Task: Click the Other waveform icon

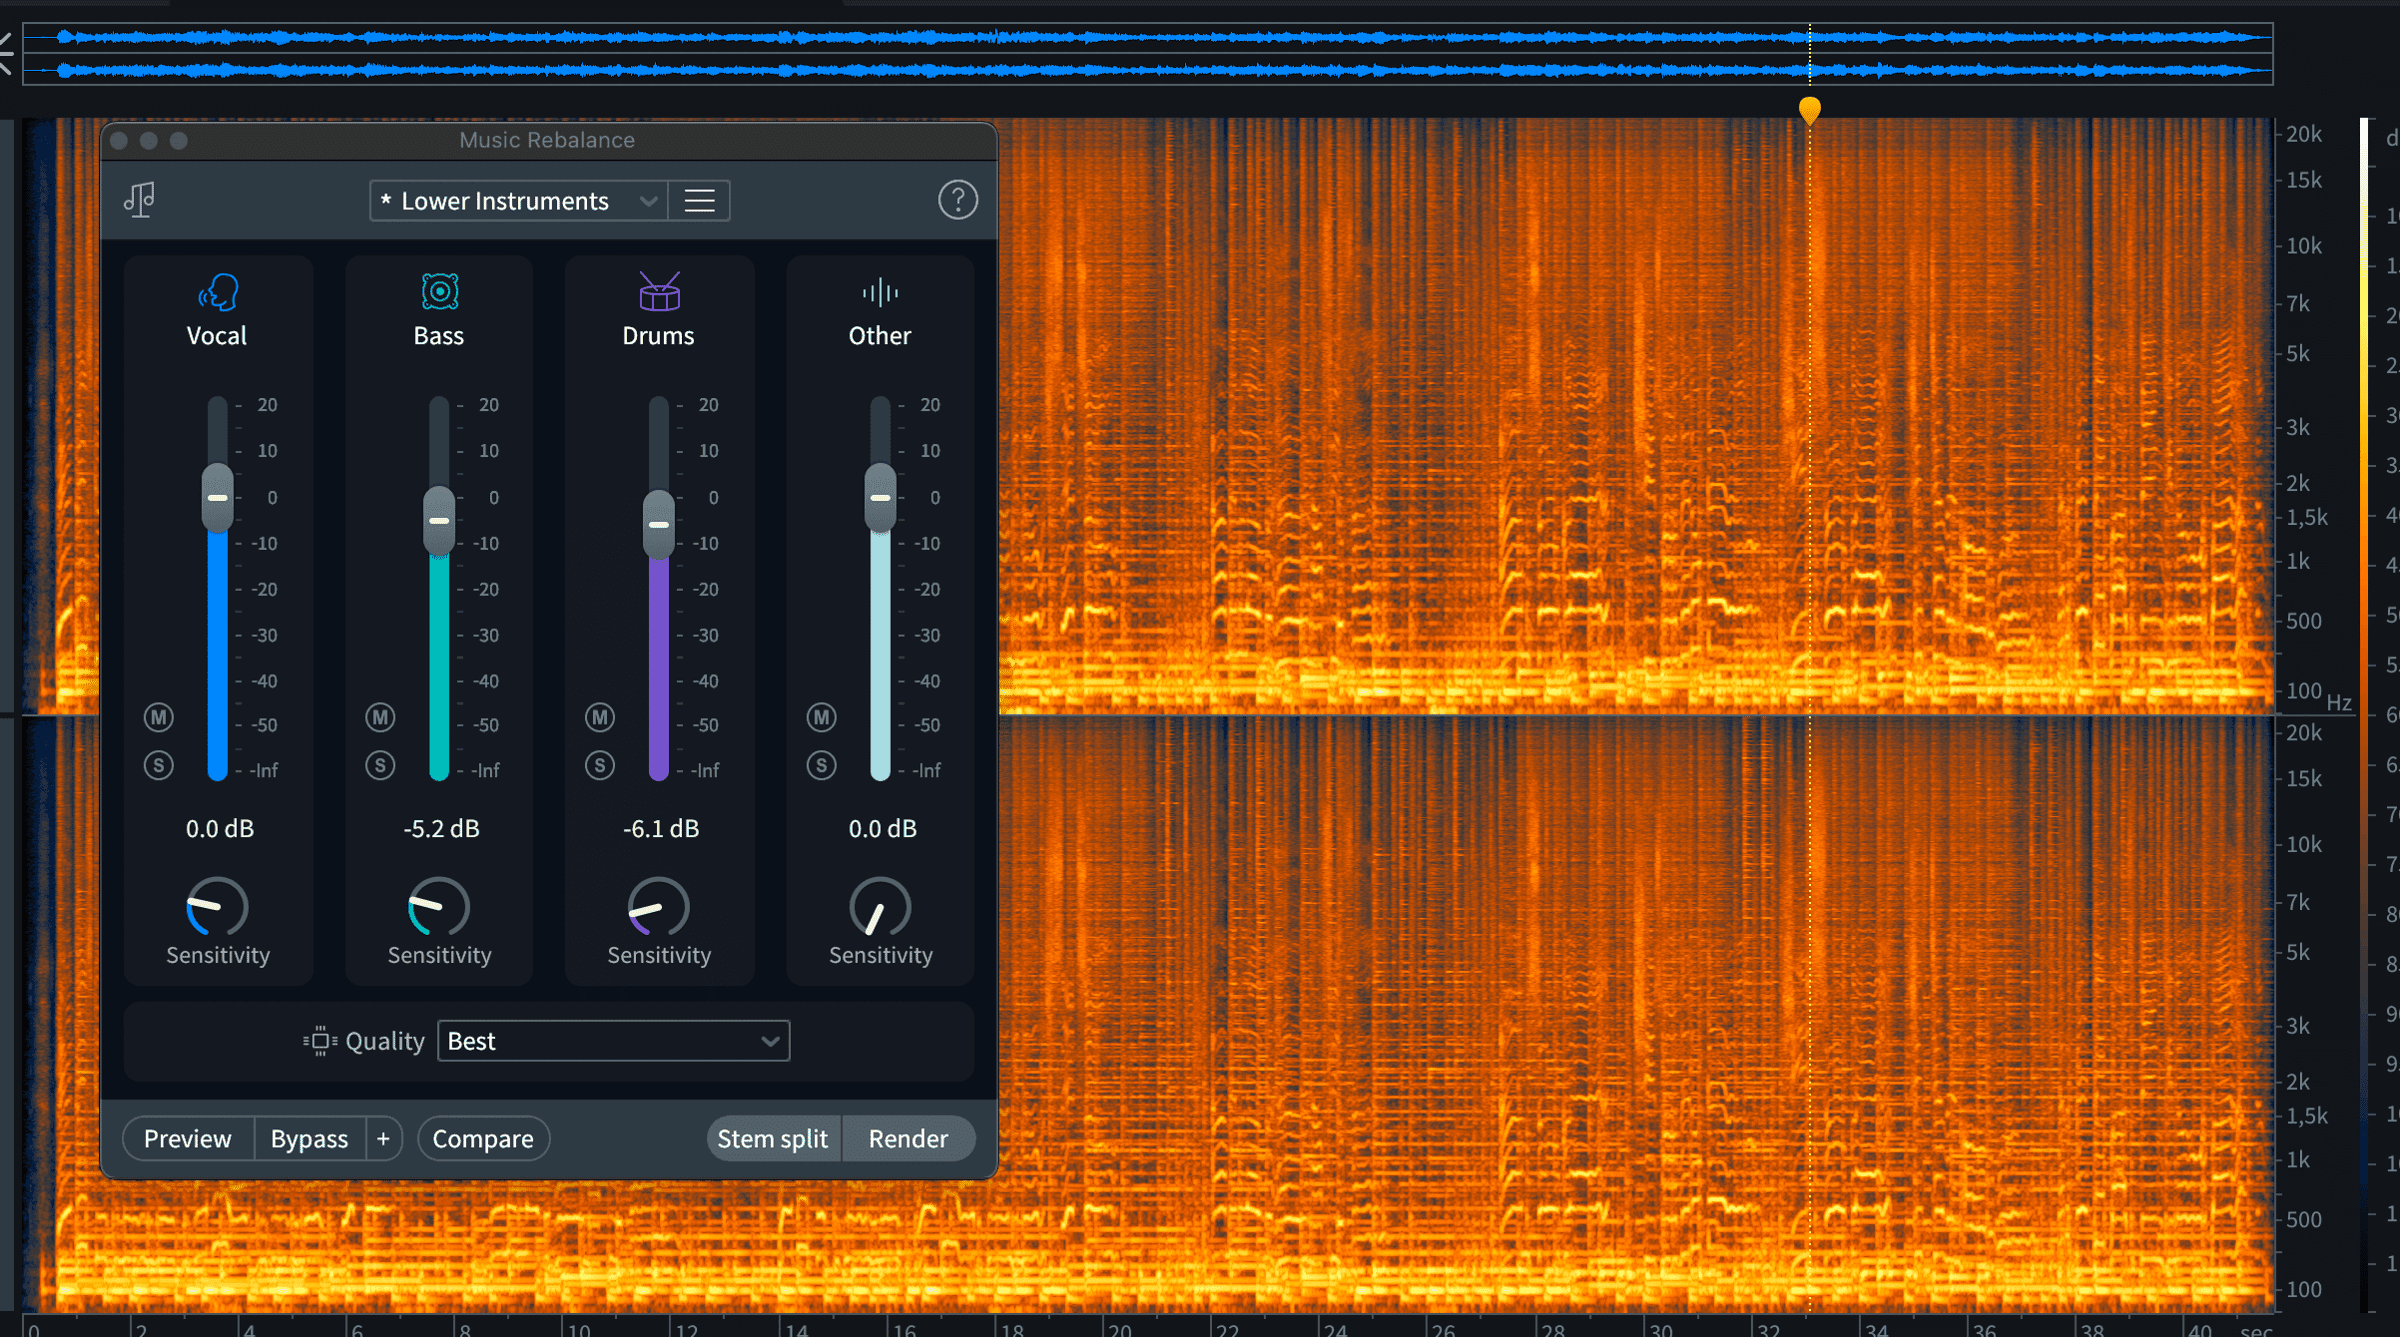Action: point(880,292)
